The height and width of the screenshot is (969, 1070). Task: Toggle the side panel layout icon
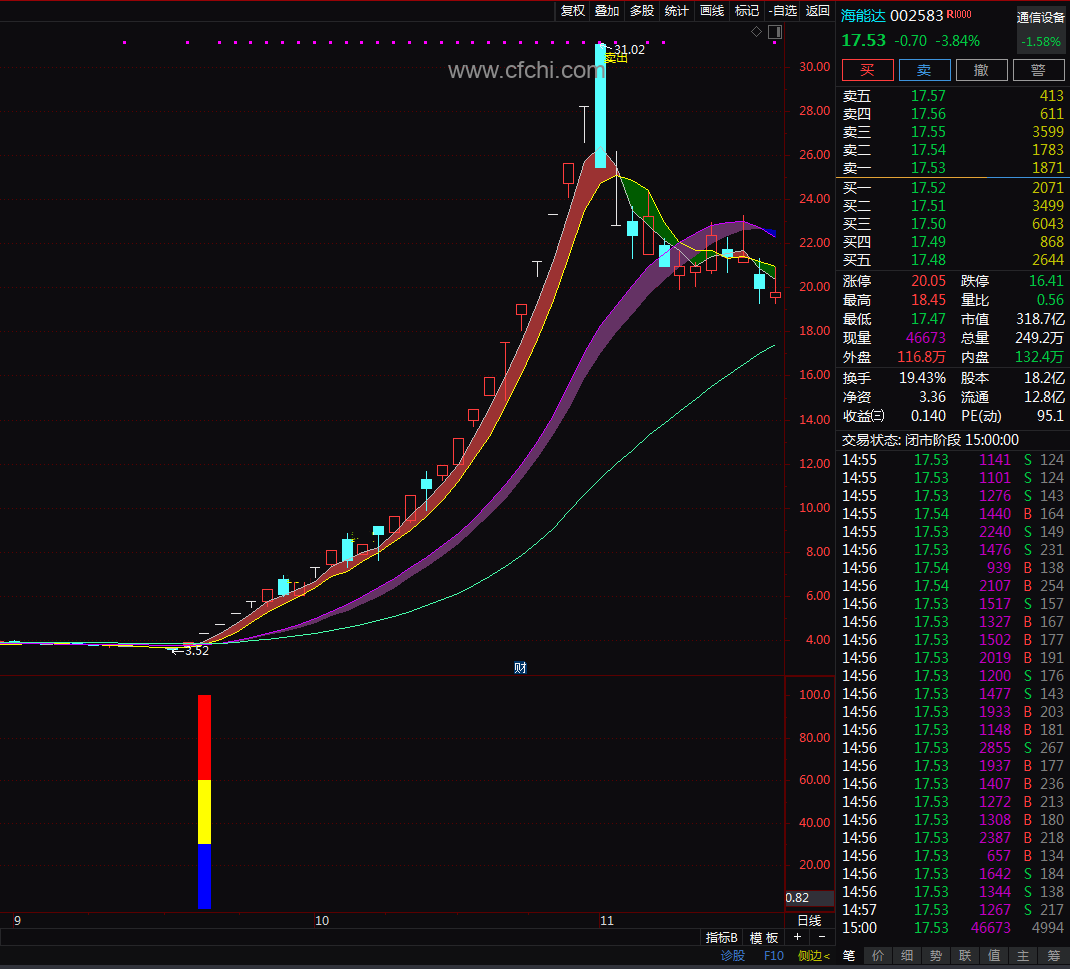775,31
